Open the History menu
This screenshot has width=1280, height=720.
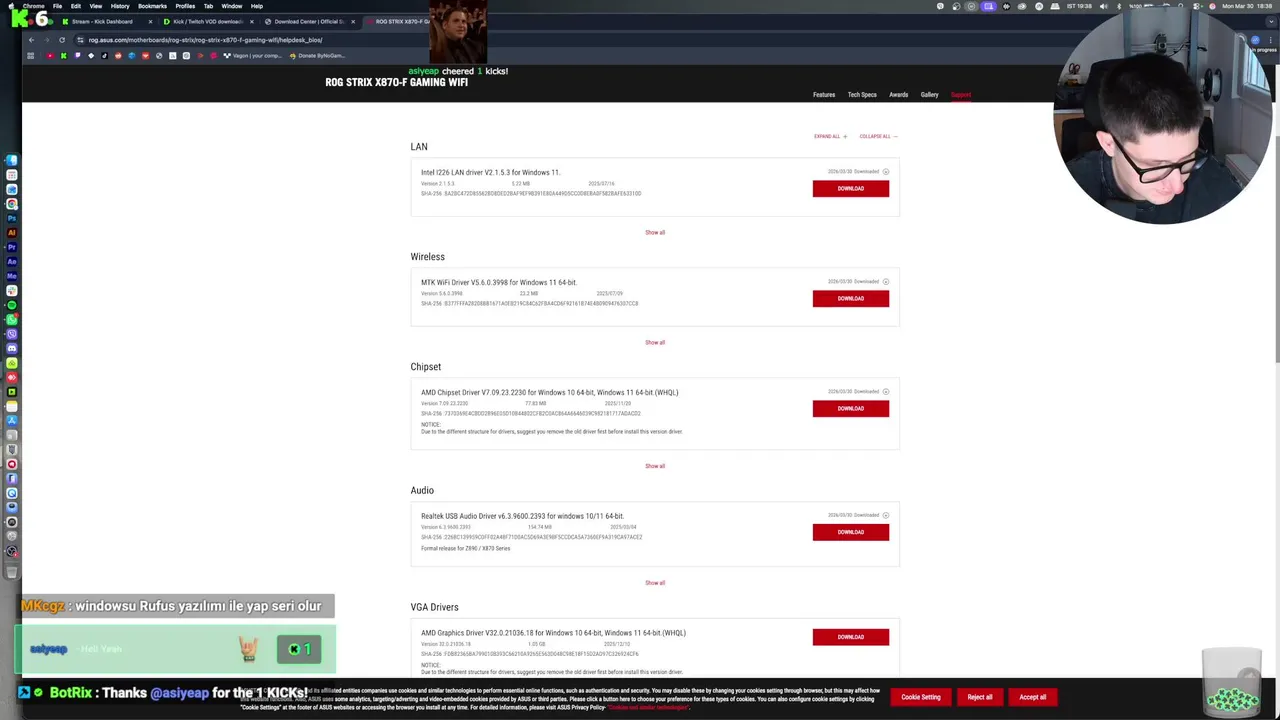(x=120, y=6)
